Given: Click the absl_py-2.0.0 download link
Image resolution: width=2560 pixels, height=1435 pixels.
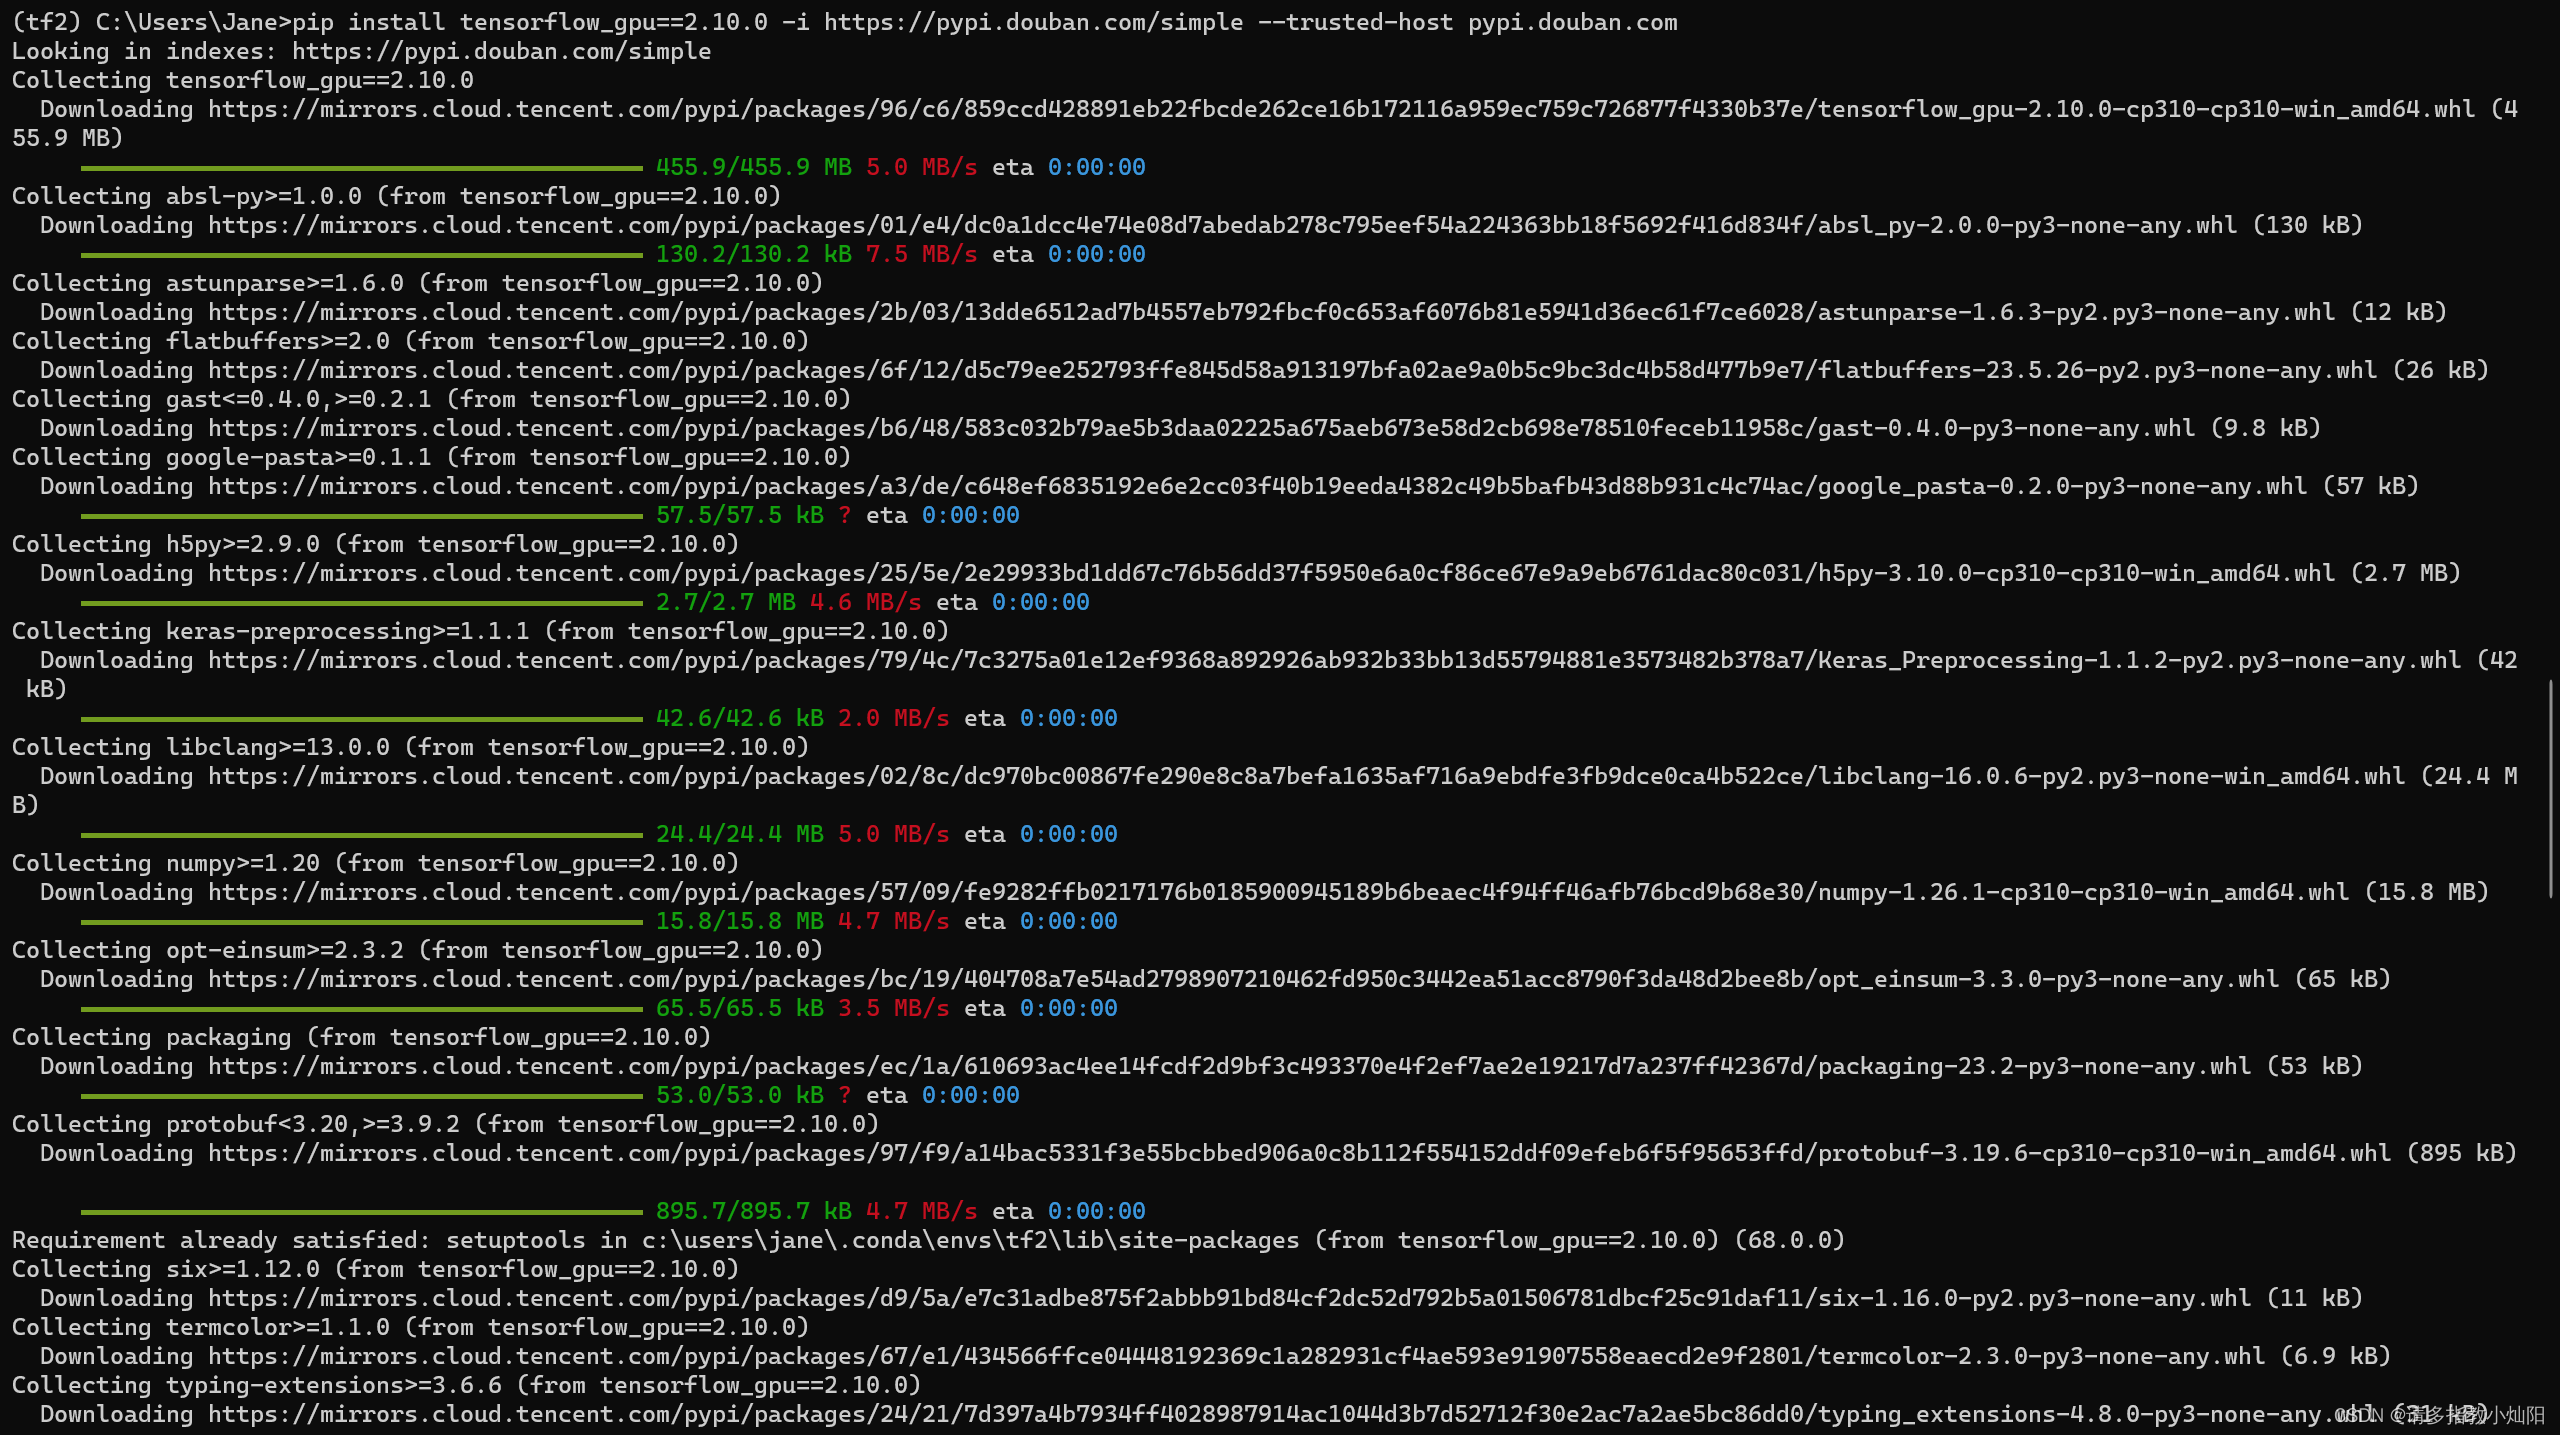Looking at the screenshot, I should pos(1200,225).
